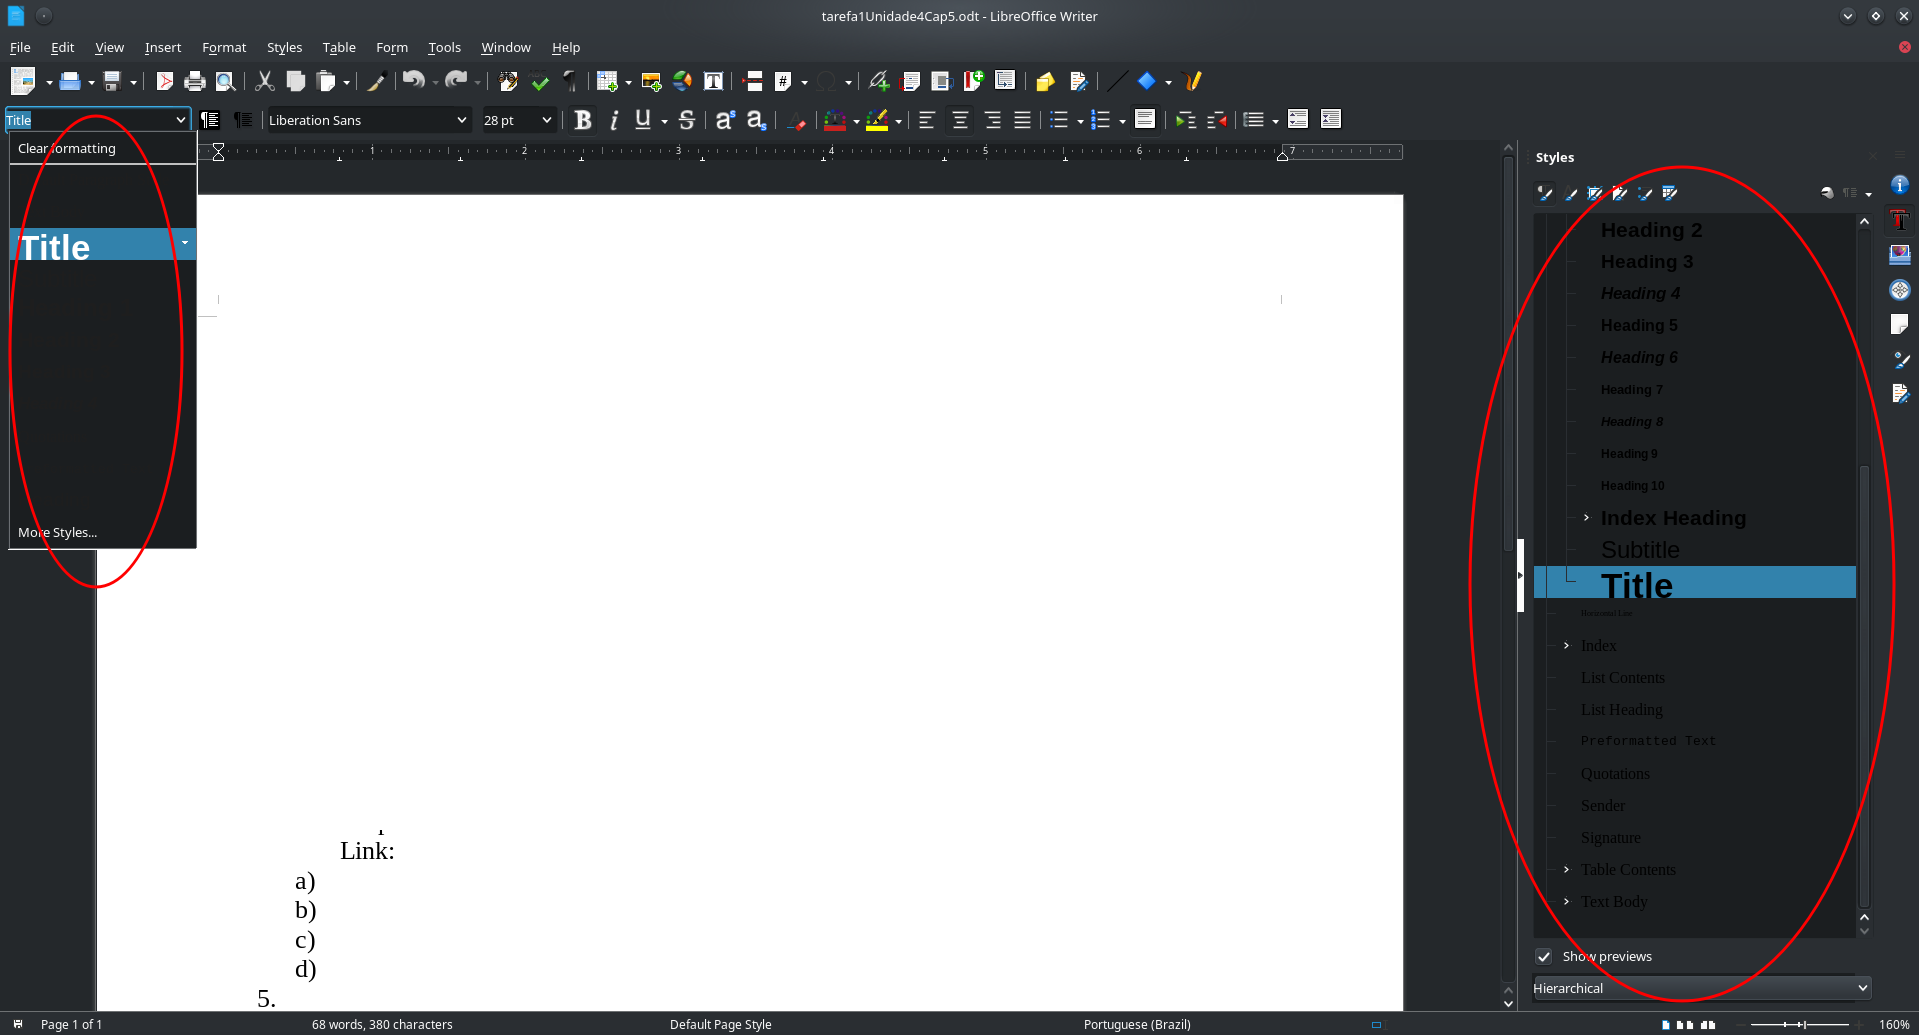
Task: Click the Copy icon
Action: 295,81
